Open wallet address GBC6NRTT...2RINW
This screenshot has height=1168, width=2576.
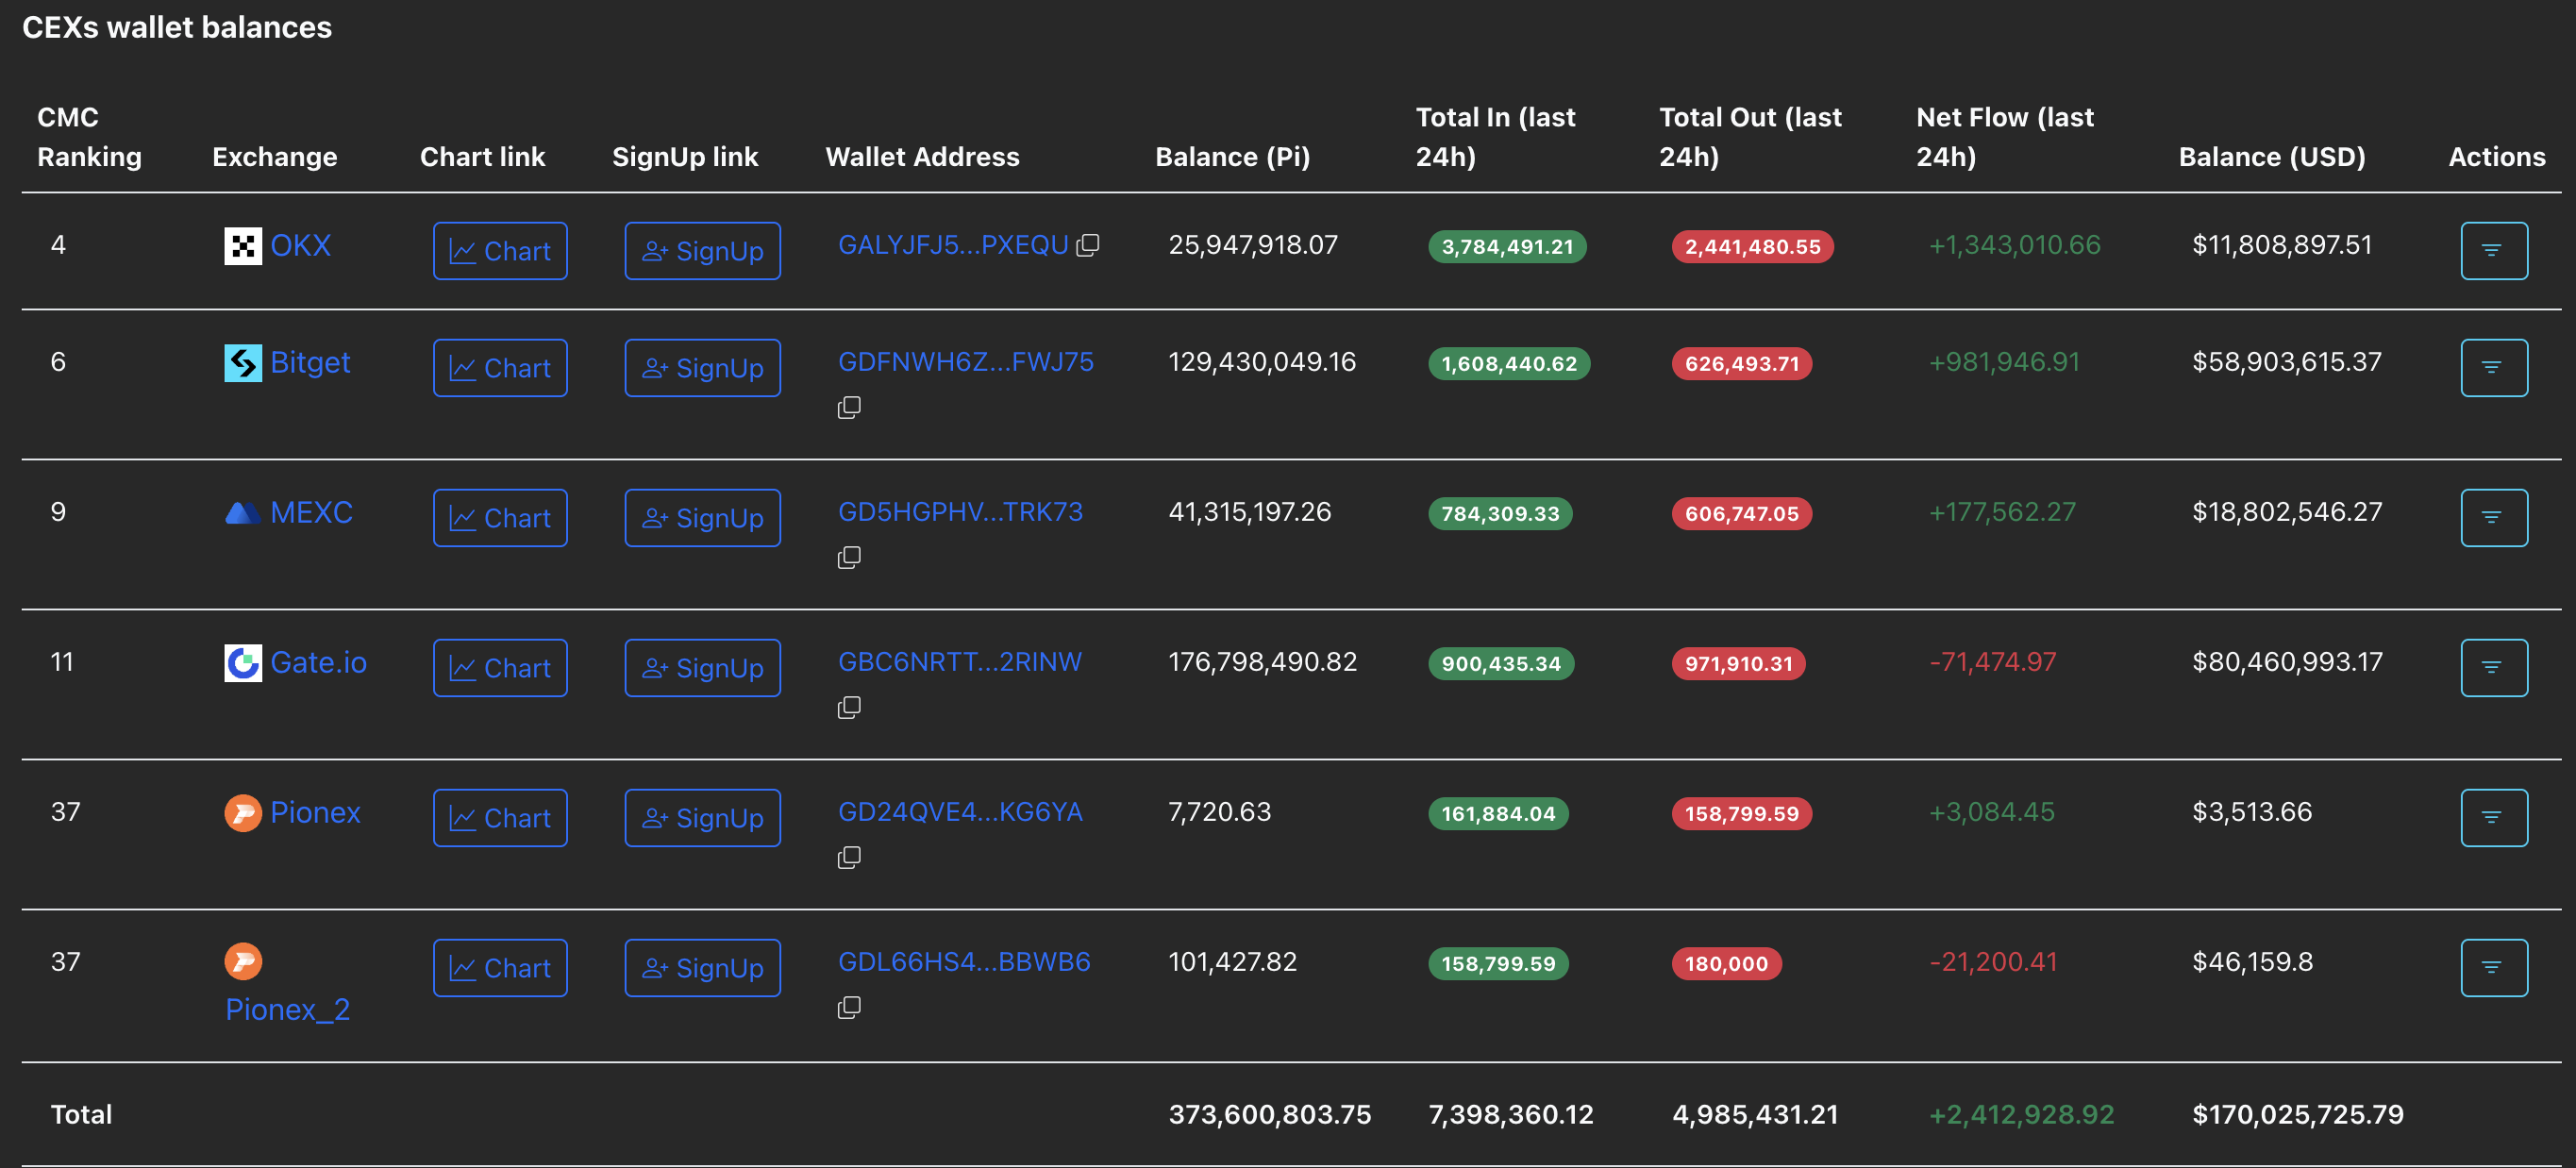point(959,662)
